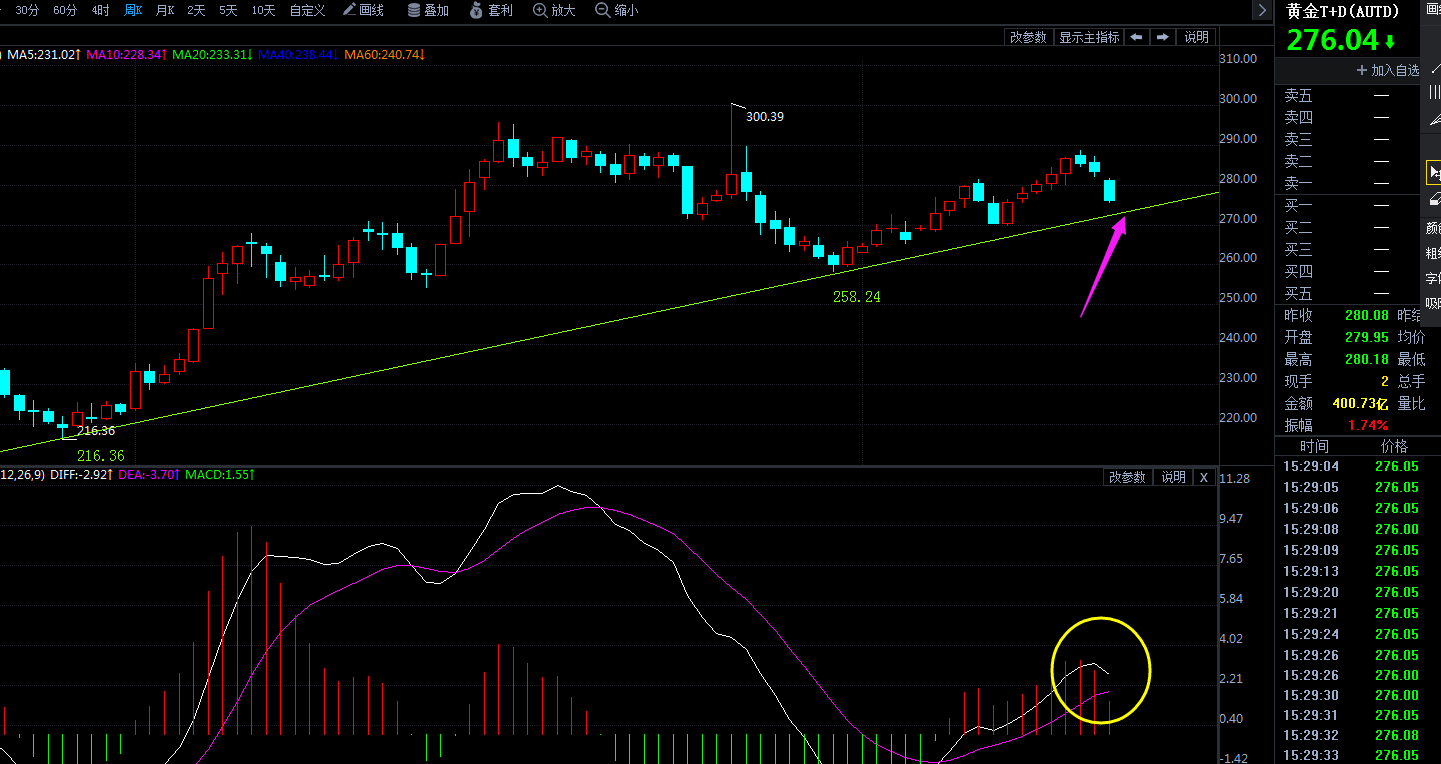
Task: Shift chart right with the right arrow
Action: (1162, 37)
